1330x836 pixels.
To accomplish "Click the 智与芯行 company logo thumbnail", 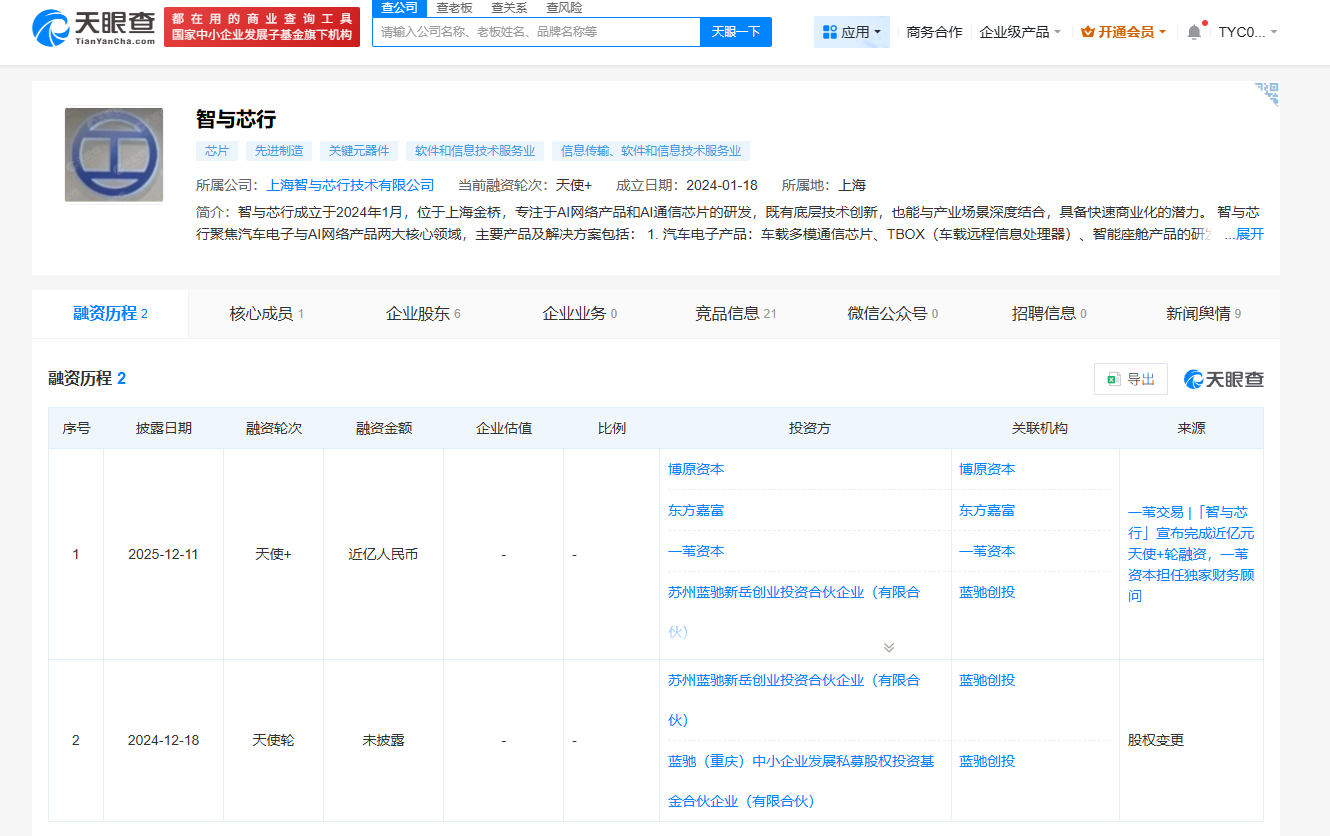I will (x=114, y=155).
